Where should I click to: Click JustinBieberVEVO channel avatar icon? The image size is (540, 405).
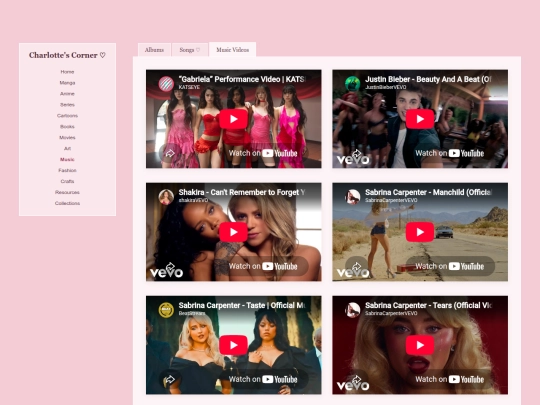(353, 84)
